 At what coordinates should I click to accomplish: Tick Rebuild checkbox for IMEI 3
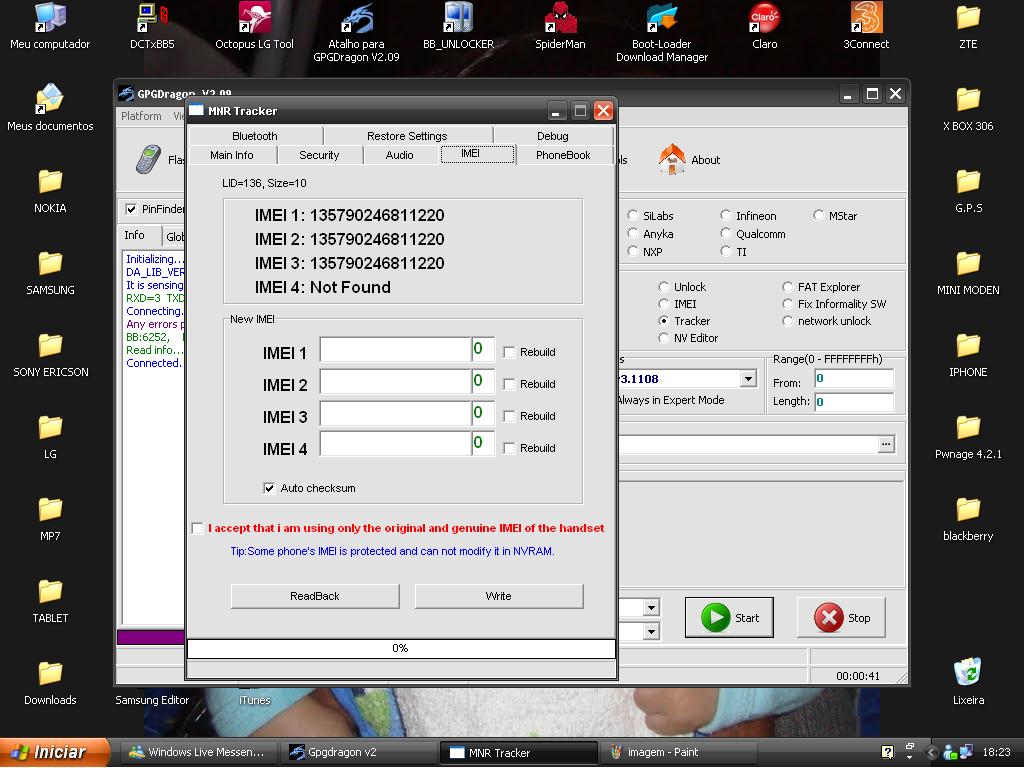[x=509, y=416]
